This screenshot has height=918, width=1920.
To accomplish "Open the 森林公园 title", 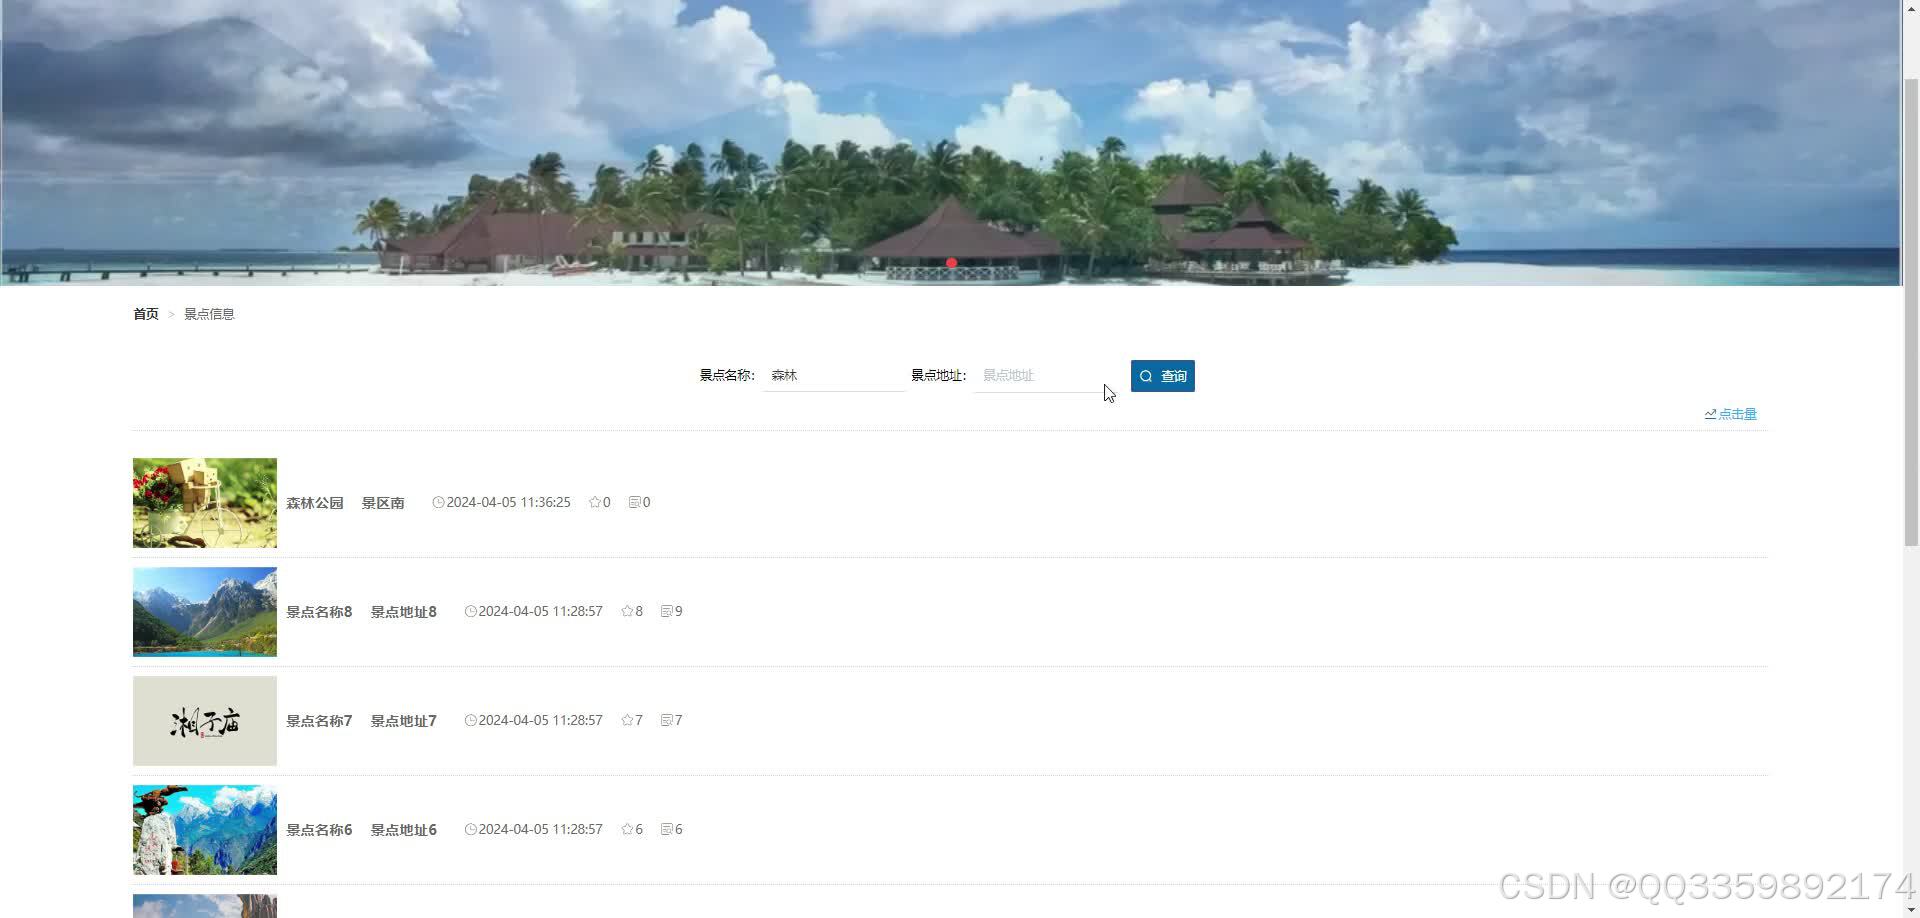I will (315, 503).
